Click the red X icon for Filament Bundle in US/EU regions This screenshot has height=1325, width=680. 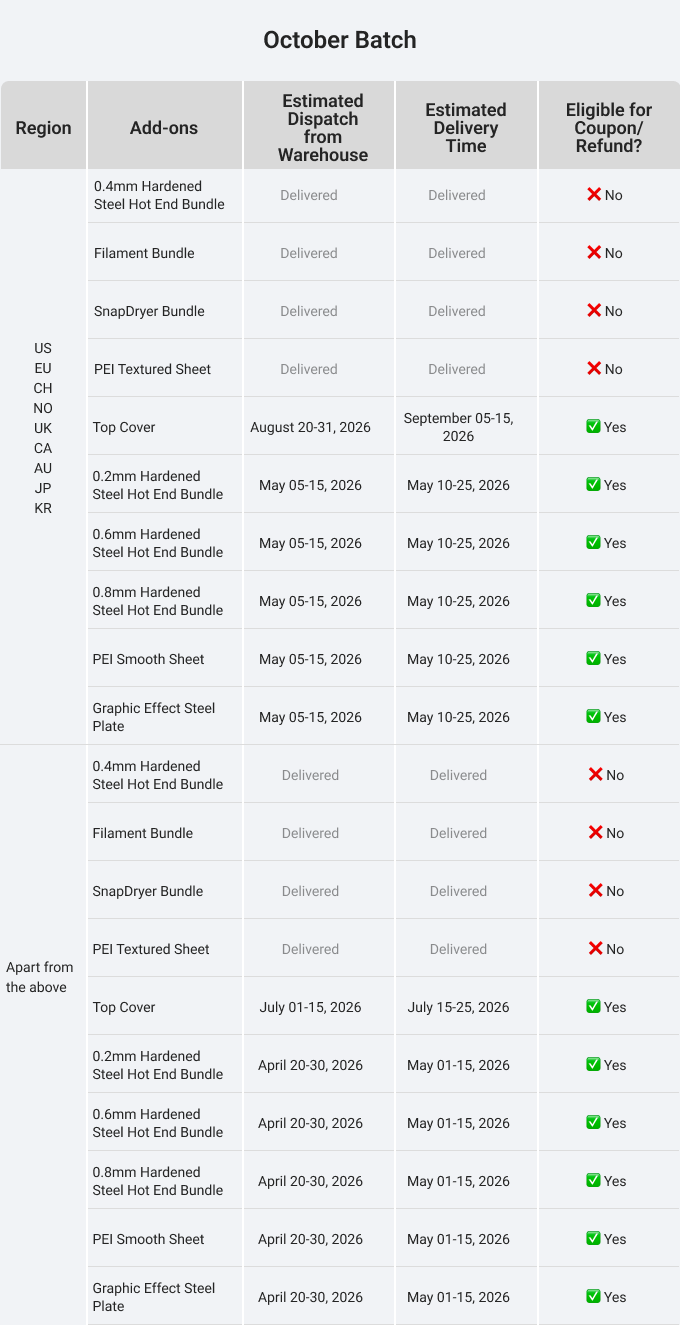click(x=594, y=253)
